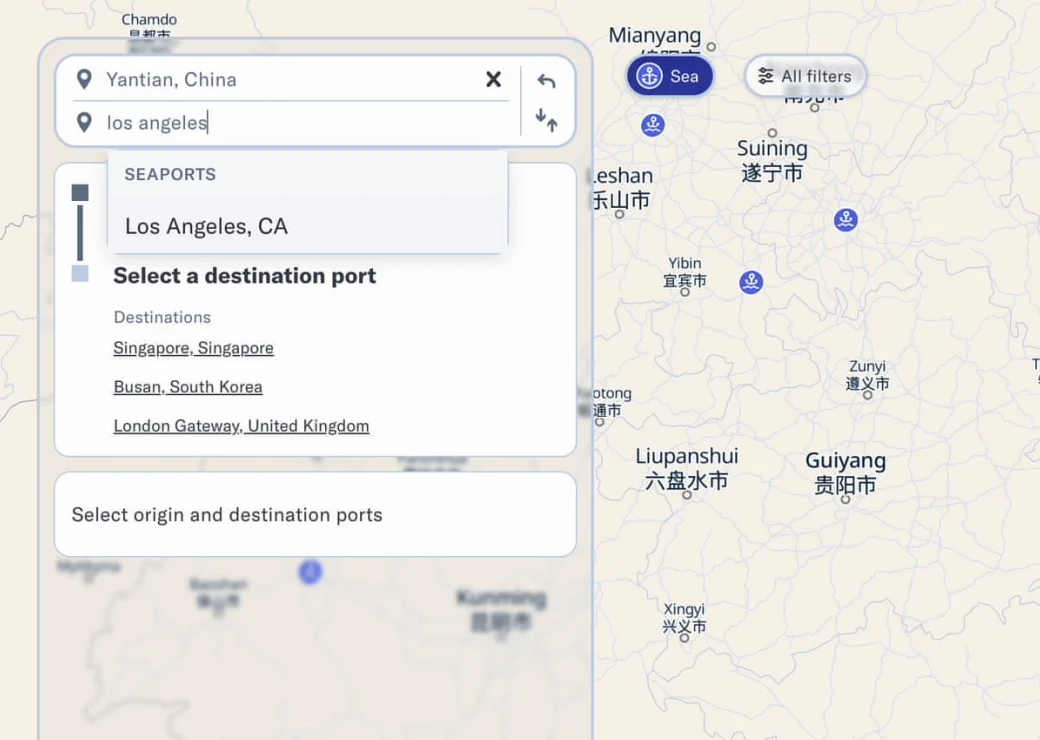Viewport: 1040px width, 740px height.
Task: Click the Guiyang city label on map
Action: [845, 460]
